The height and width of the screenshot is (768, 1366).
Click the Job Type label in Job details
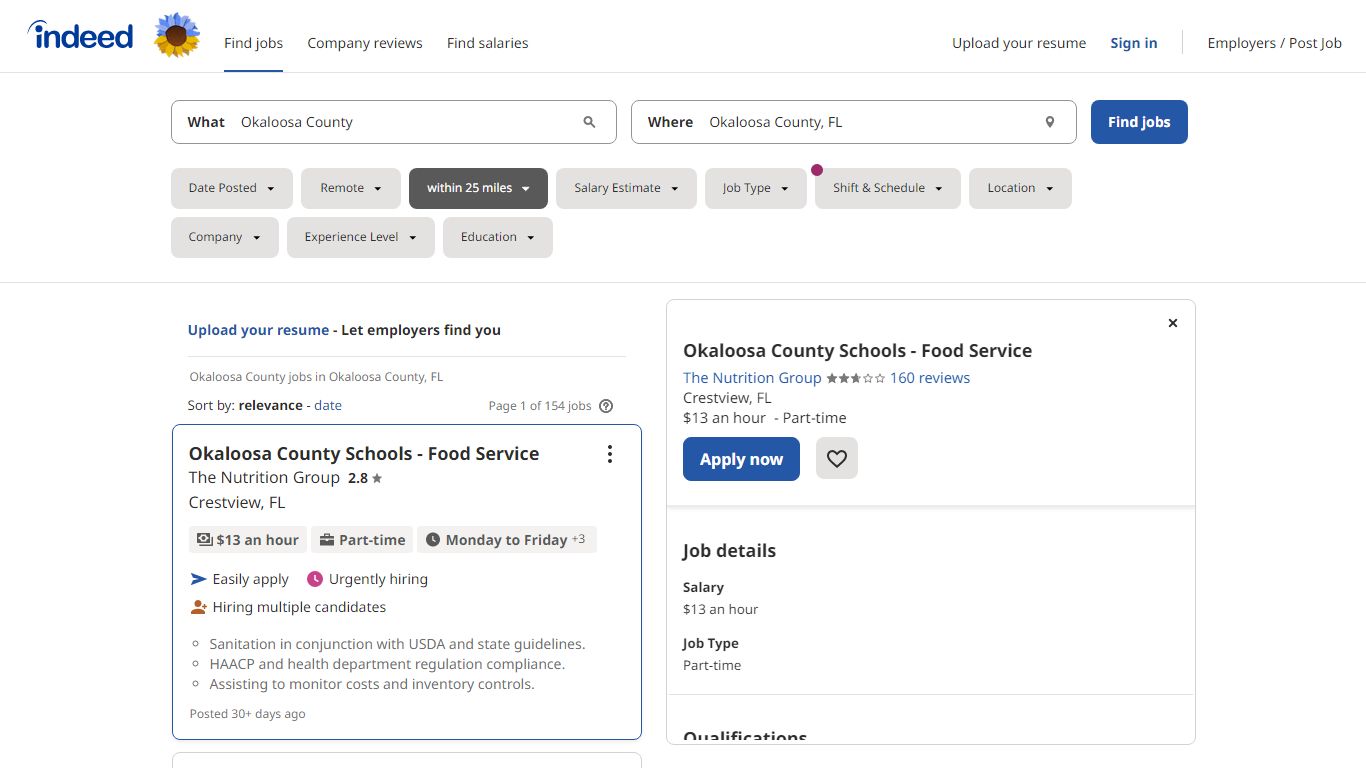pos(711,644)
